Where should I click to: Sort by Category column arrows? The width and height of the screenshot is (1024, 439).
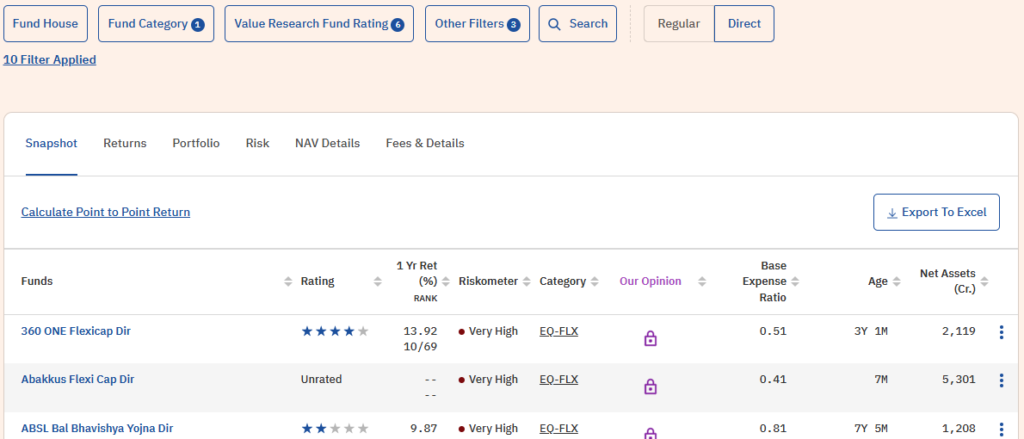click(594, 282)
